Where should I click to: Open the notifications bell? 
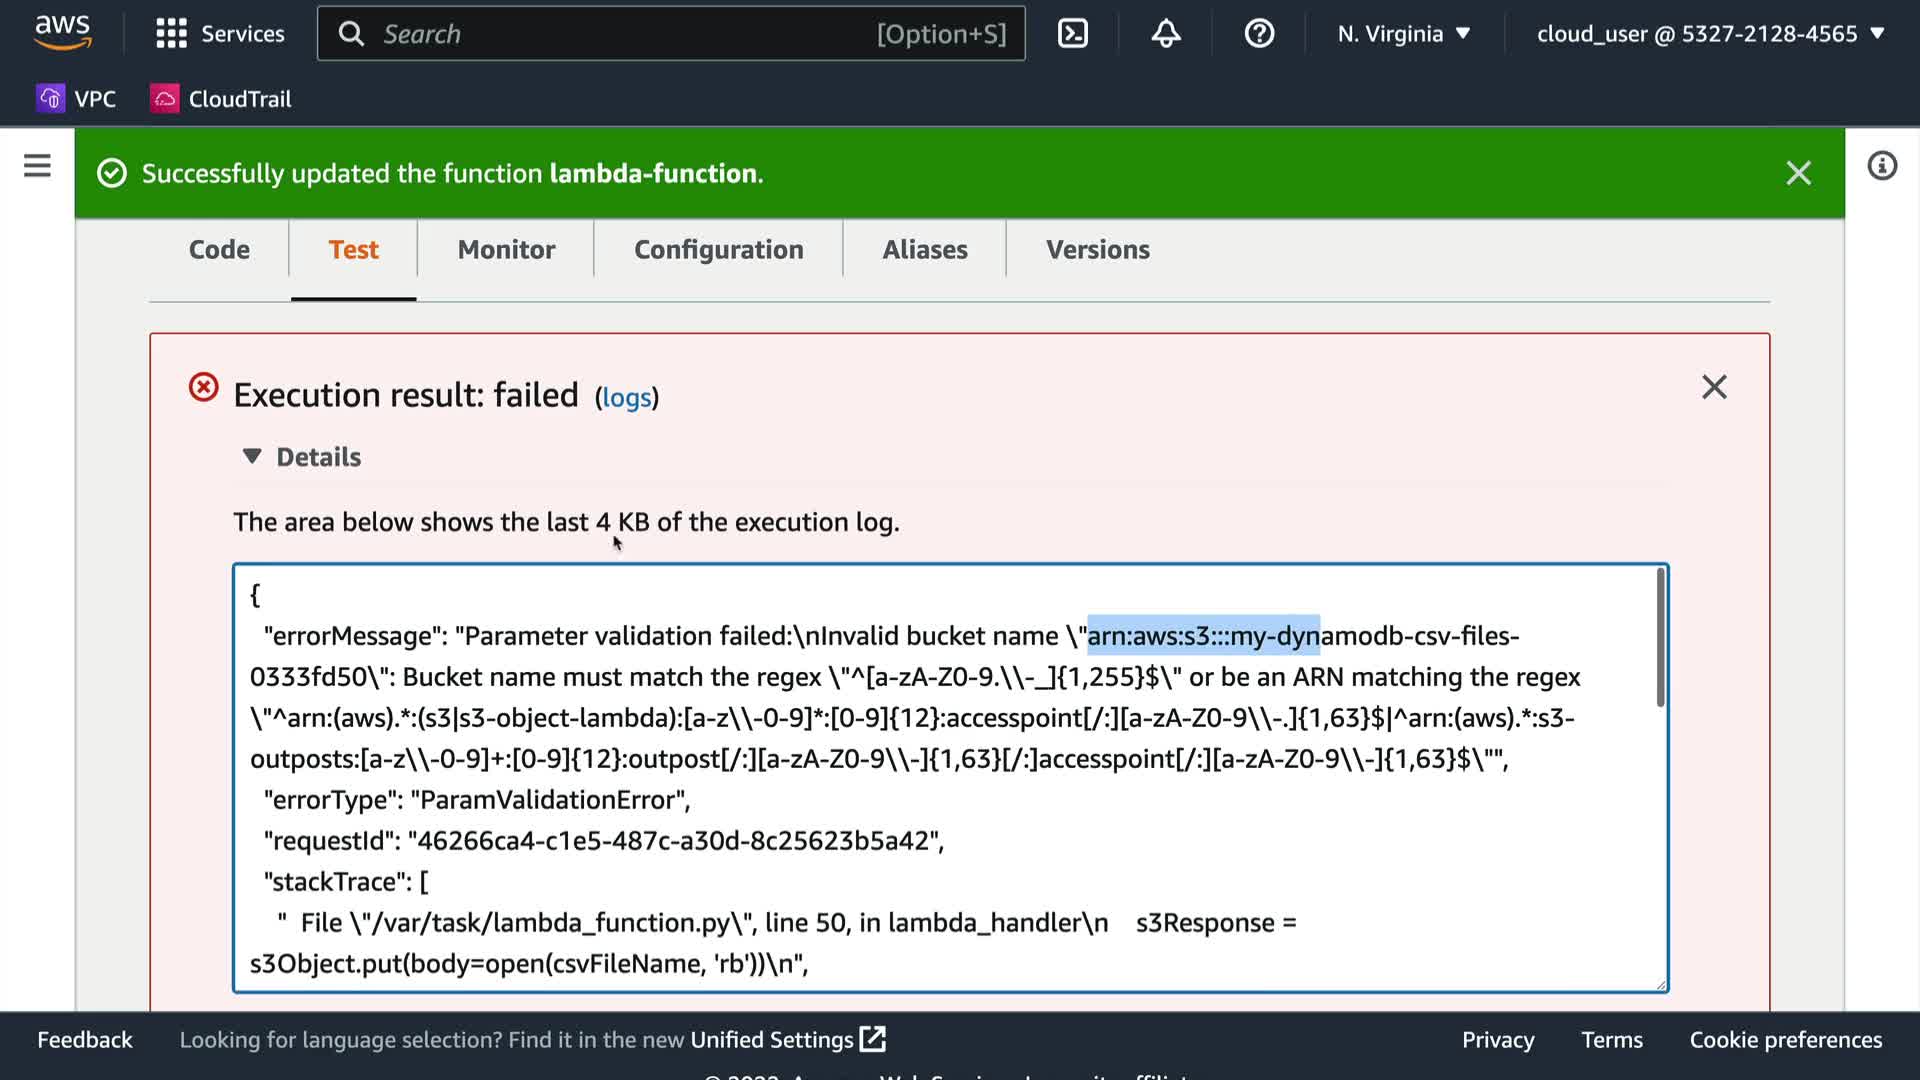point(1166,34)
